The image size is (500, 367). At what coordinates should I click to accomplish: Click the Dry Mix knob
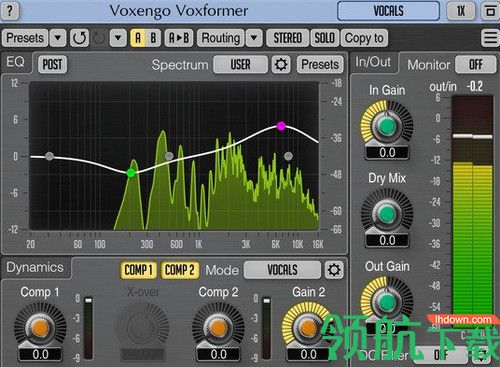[x=387, y=214]
